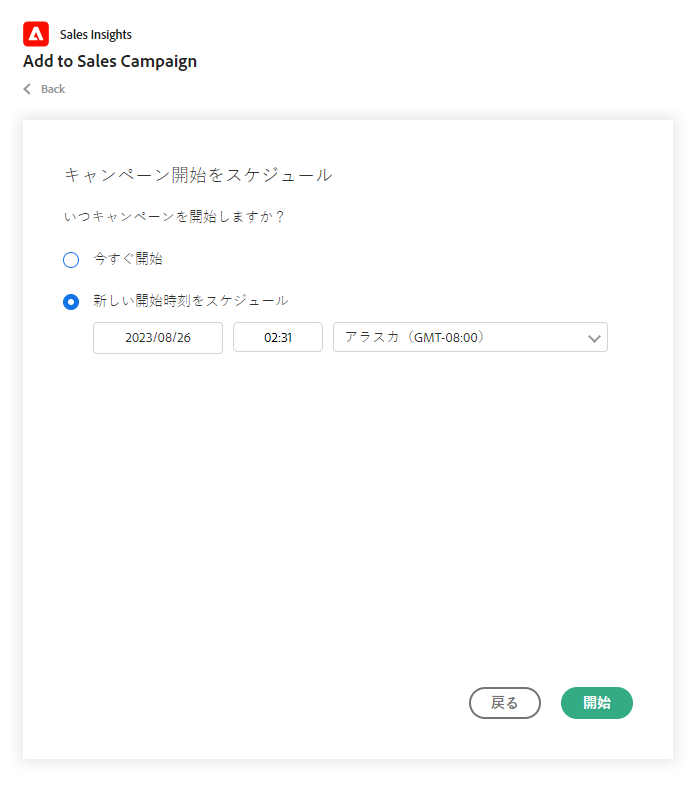Viewport: 694px width, 796px height.
Task: Click the date field showing 2023/08/26
Action: (158, 338)
